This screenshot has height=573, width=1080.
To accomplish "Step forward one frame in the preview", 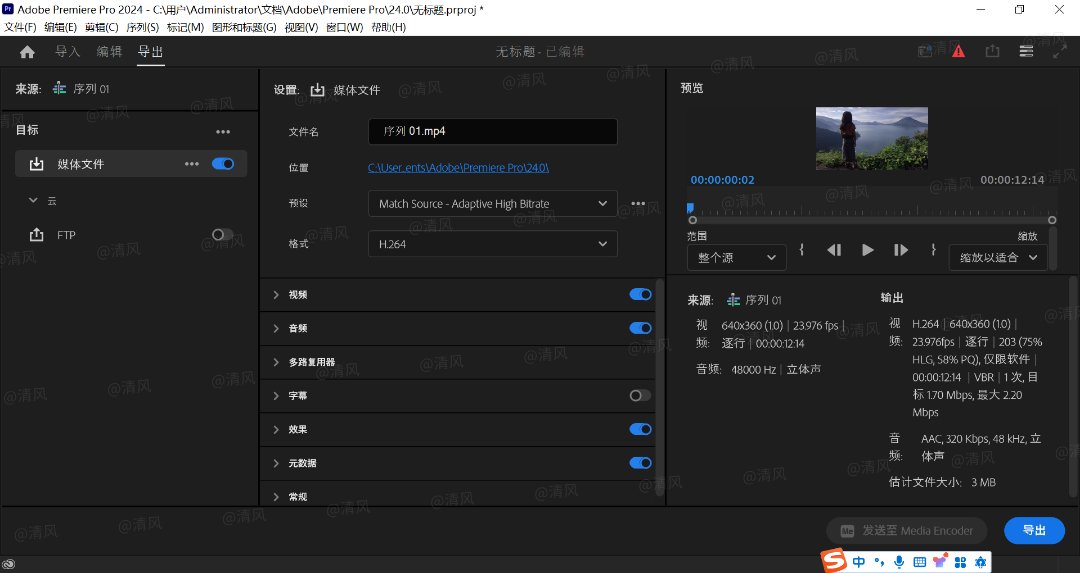I will (900, 250).
